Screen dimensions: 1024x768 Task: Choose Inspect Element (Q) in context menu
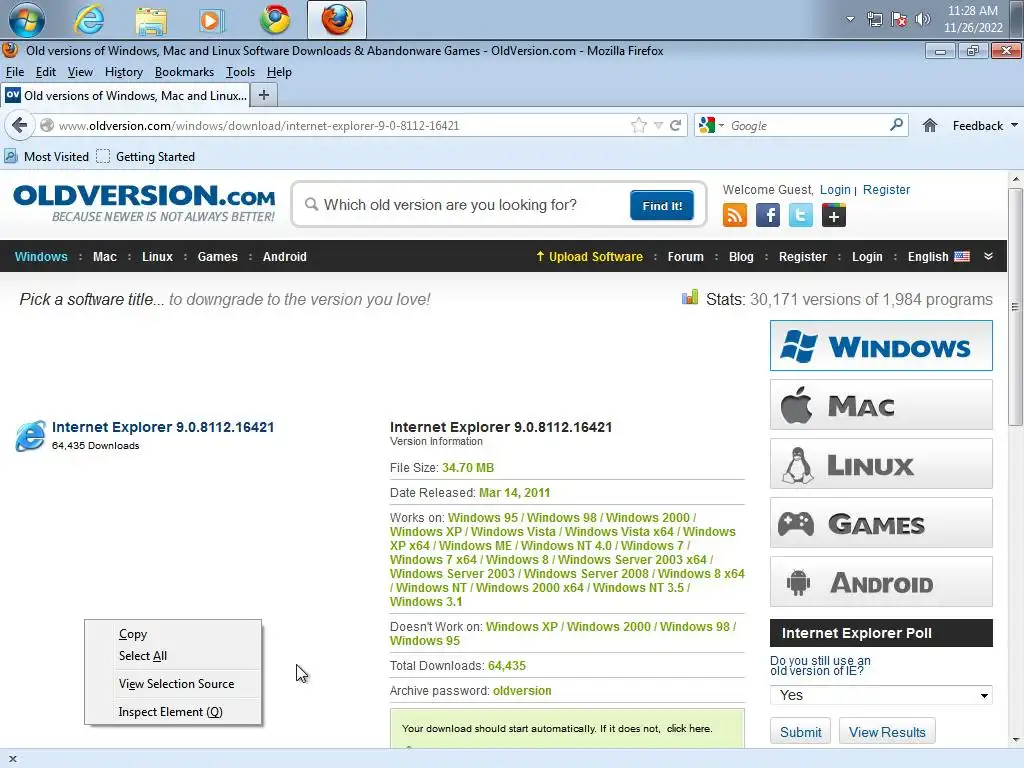click(x=172, y=712)
